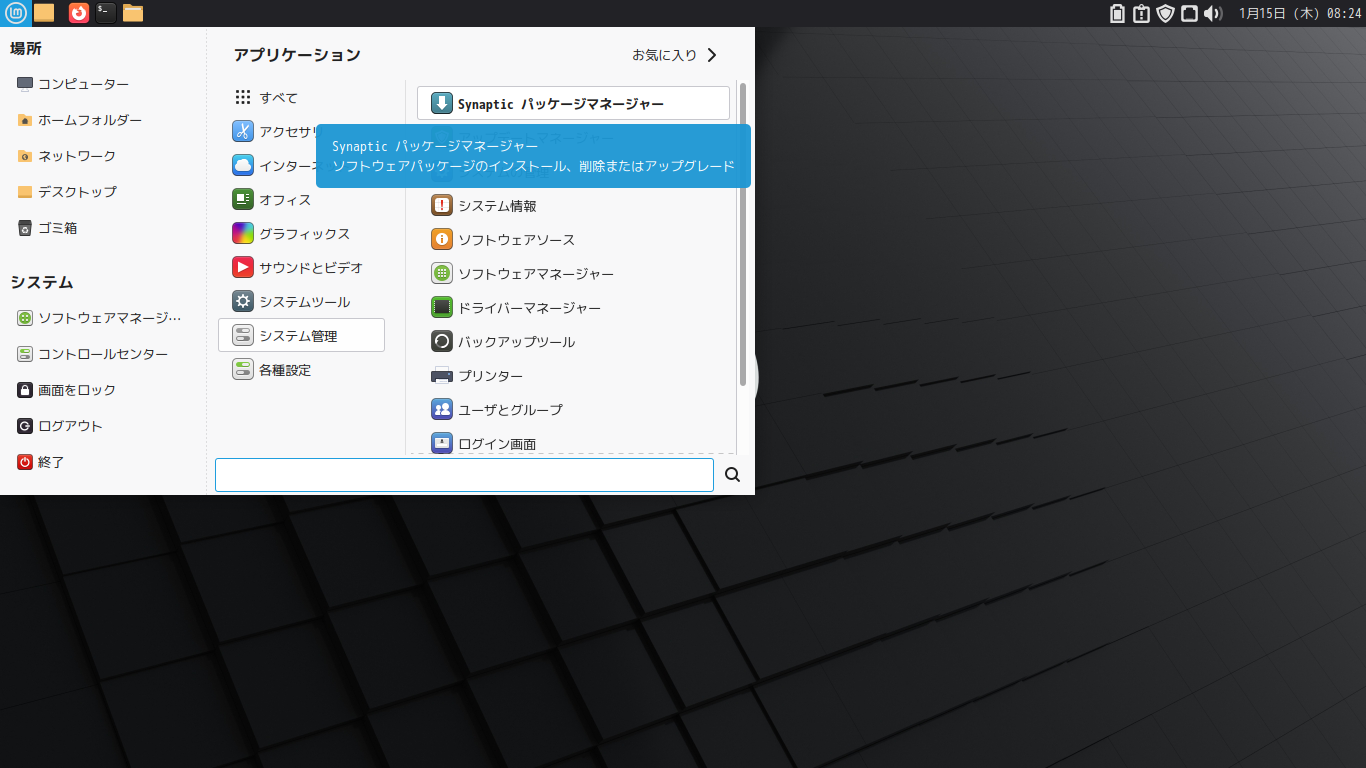
Task: Click the application search field
Action: 463,474
